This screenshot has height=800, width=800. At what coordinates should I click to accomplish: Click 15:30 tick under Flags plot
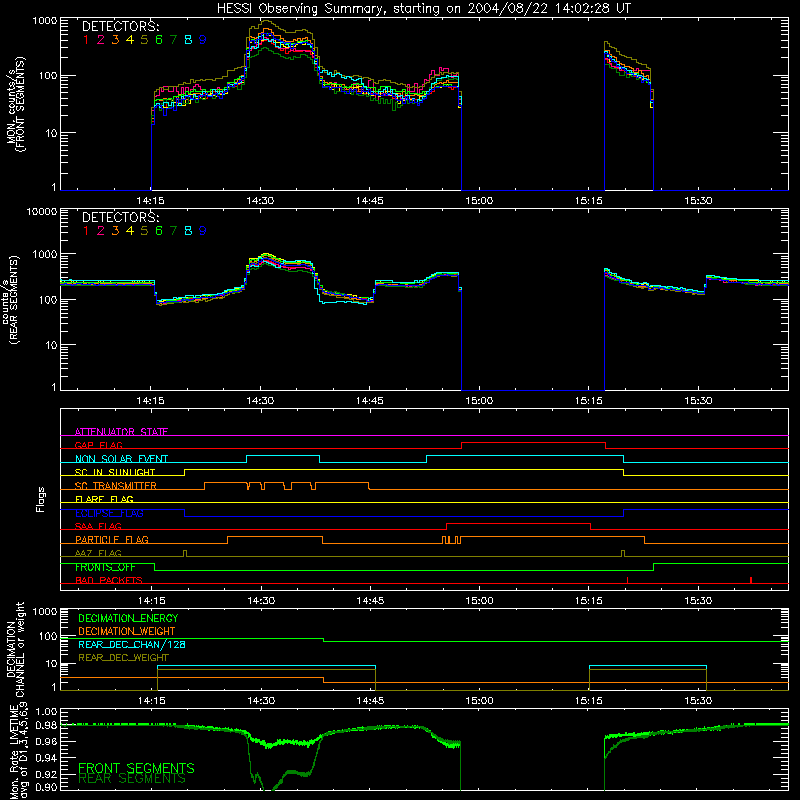coord(698,601)
